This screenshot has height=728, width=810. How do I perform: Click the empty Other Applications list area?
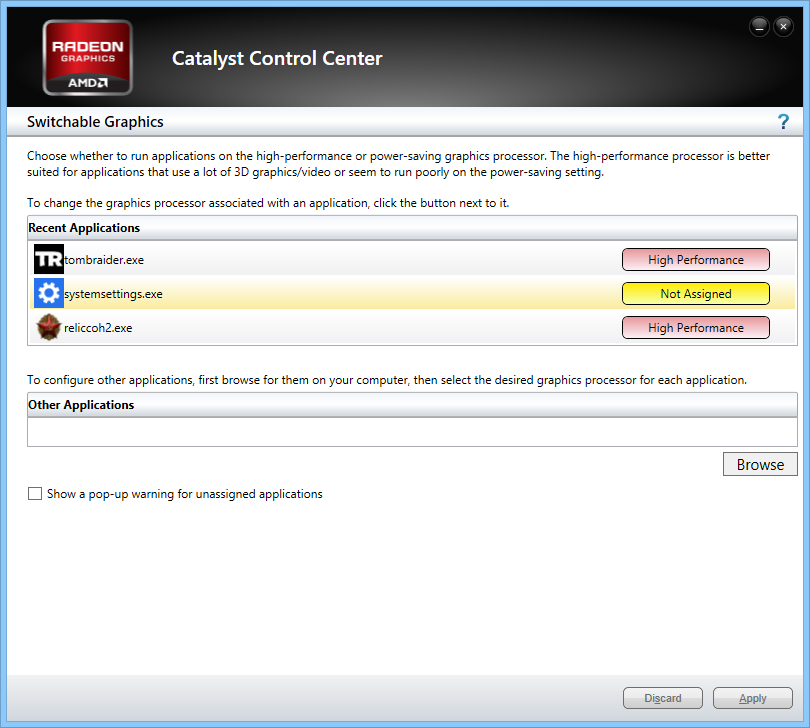coord(412,431)
